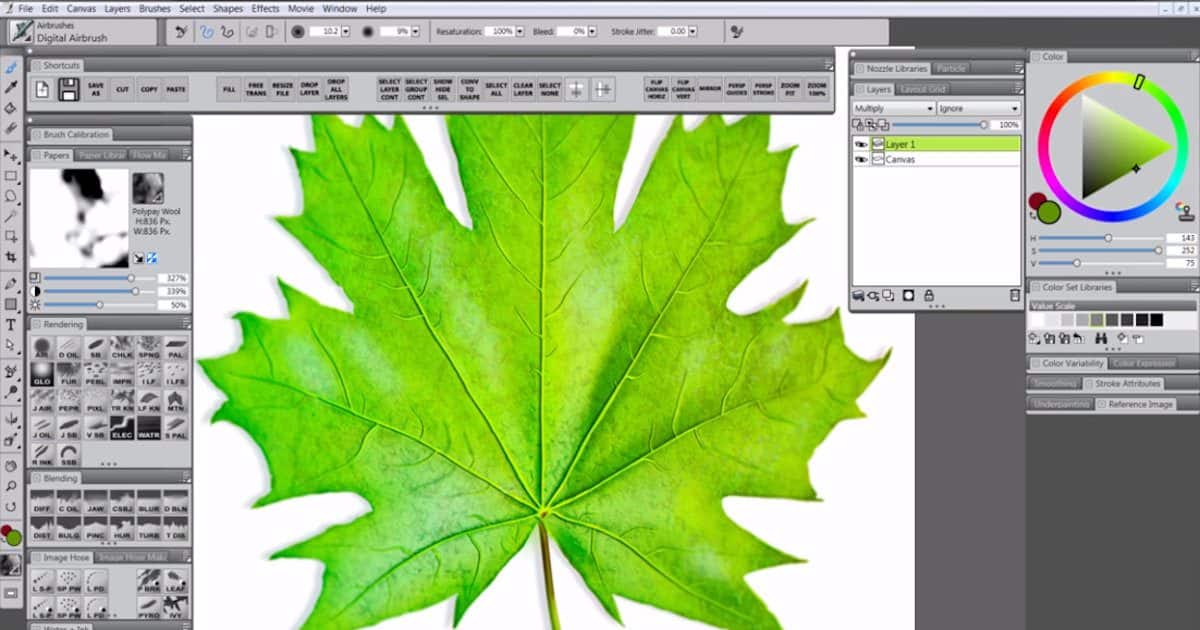The image size is (1200, 630).
Task: Click the trash icon to delete layer
Action: [1014, 296]
